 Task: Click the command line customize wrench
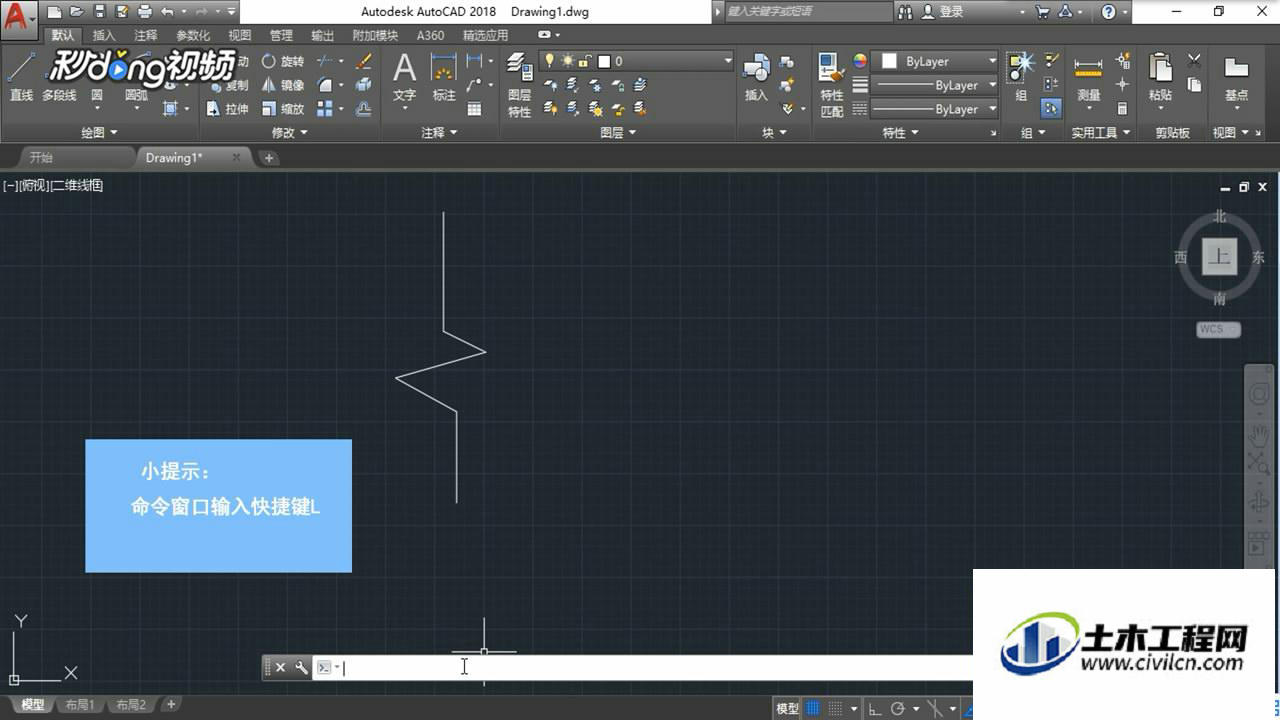301,668
